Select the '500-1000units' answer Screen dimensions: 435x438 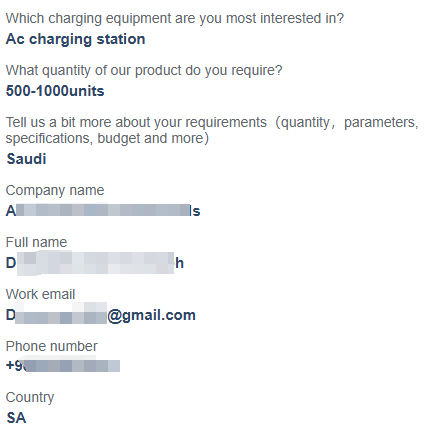tap(55, 91)
